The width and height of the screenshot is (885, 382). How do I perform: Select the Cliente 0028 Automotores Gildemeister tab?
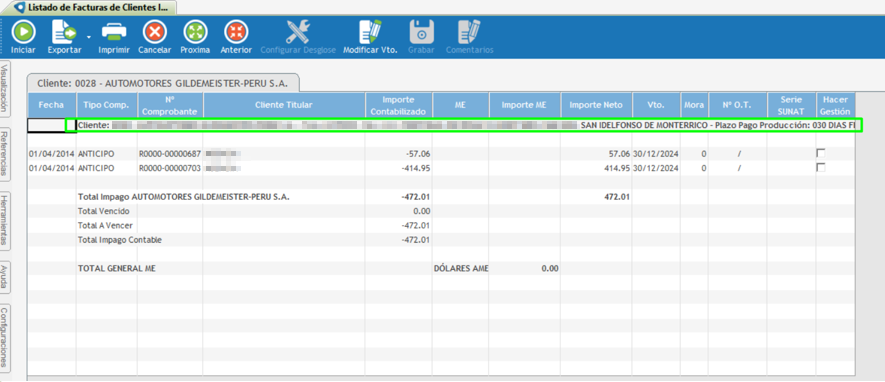pos(163,83)
